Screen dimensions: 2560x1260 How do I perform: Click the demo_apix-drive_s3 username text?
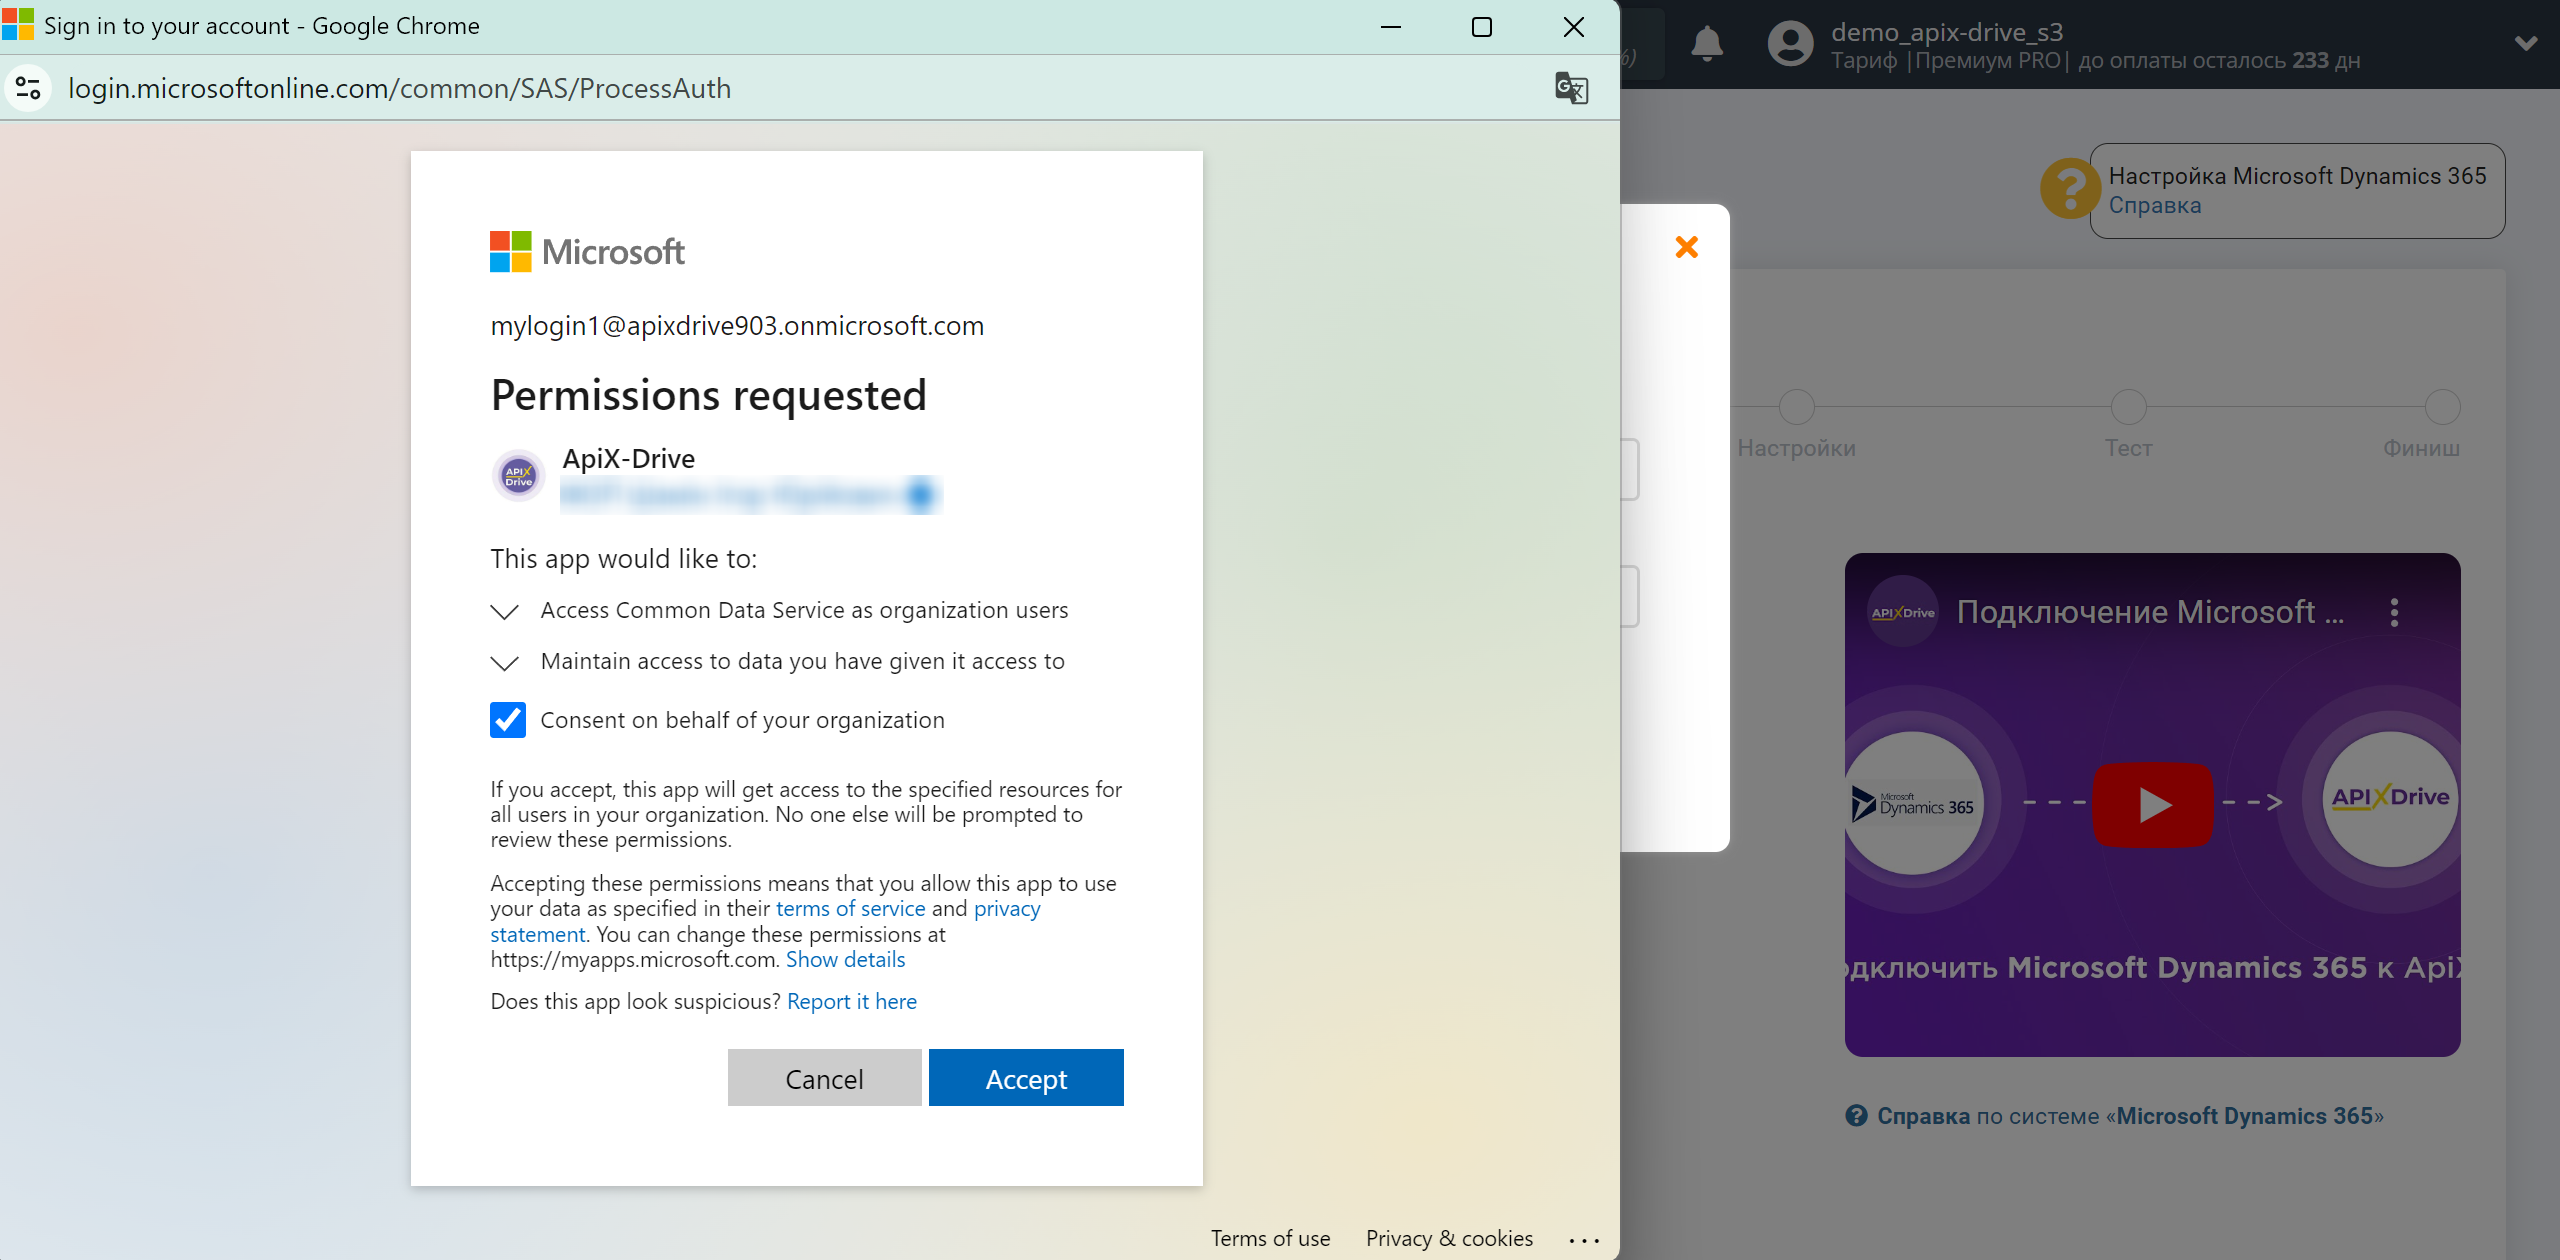click(x=1947, y=32)
